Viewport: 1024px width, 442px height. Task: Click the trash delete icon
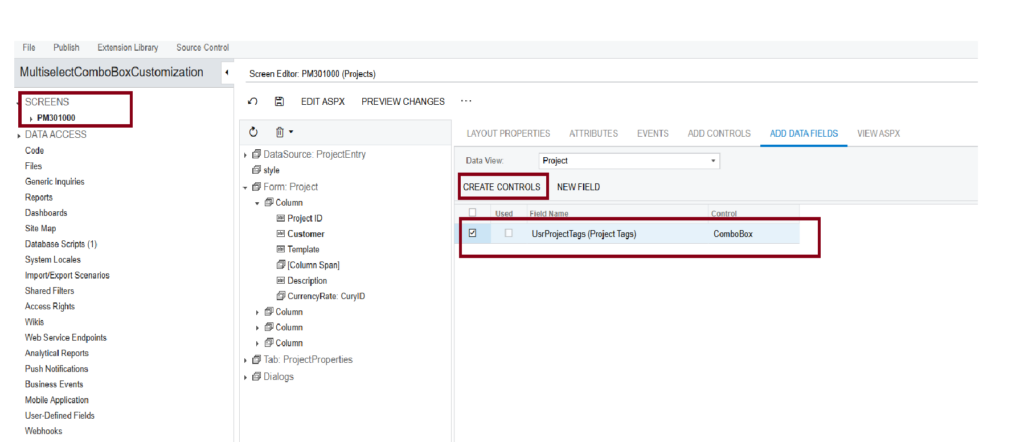tap(280, 132)
